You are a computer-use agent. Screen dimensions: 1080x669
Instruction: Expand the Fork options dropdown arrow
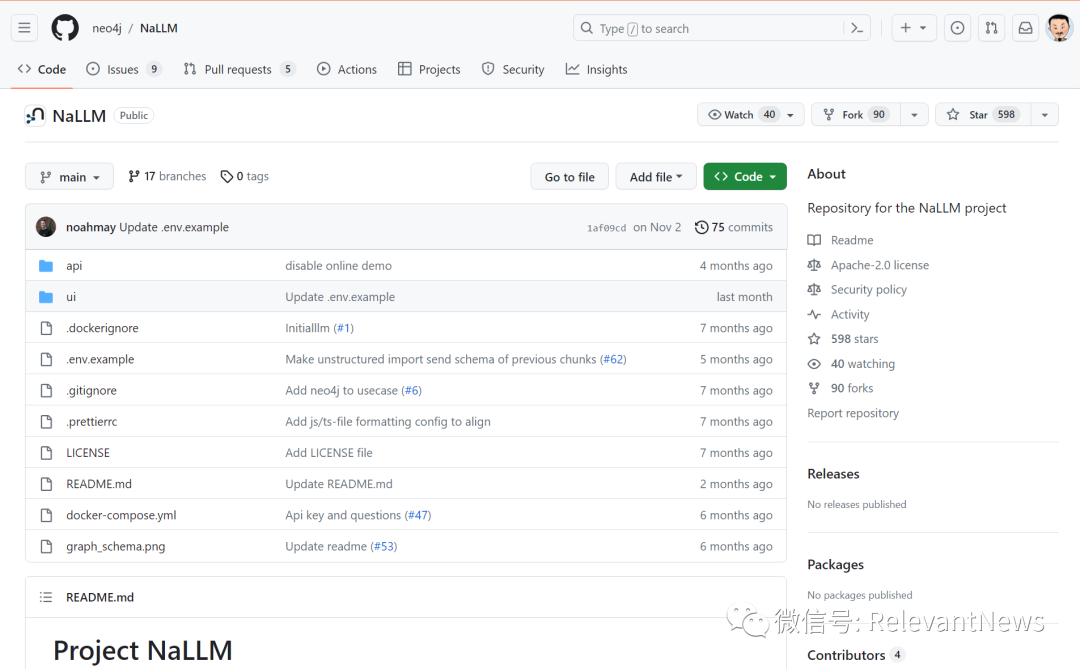click(914, 115)
